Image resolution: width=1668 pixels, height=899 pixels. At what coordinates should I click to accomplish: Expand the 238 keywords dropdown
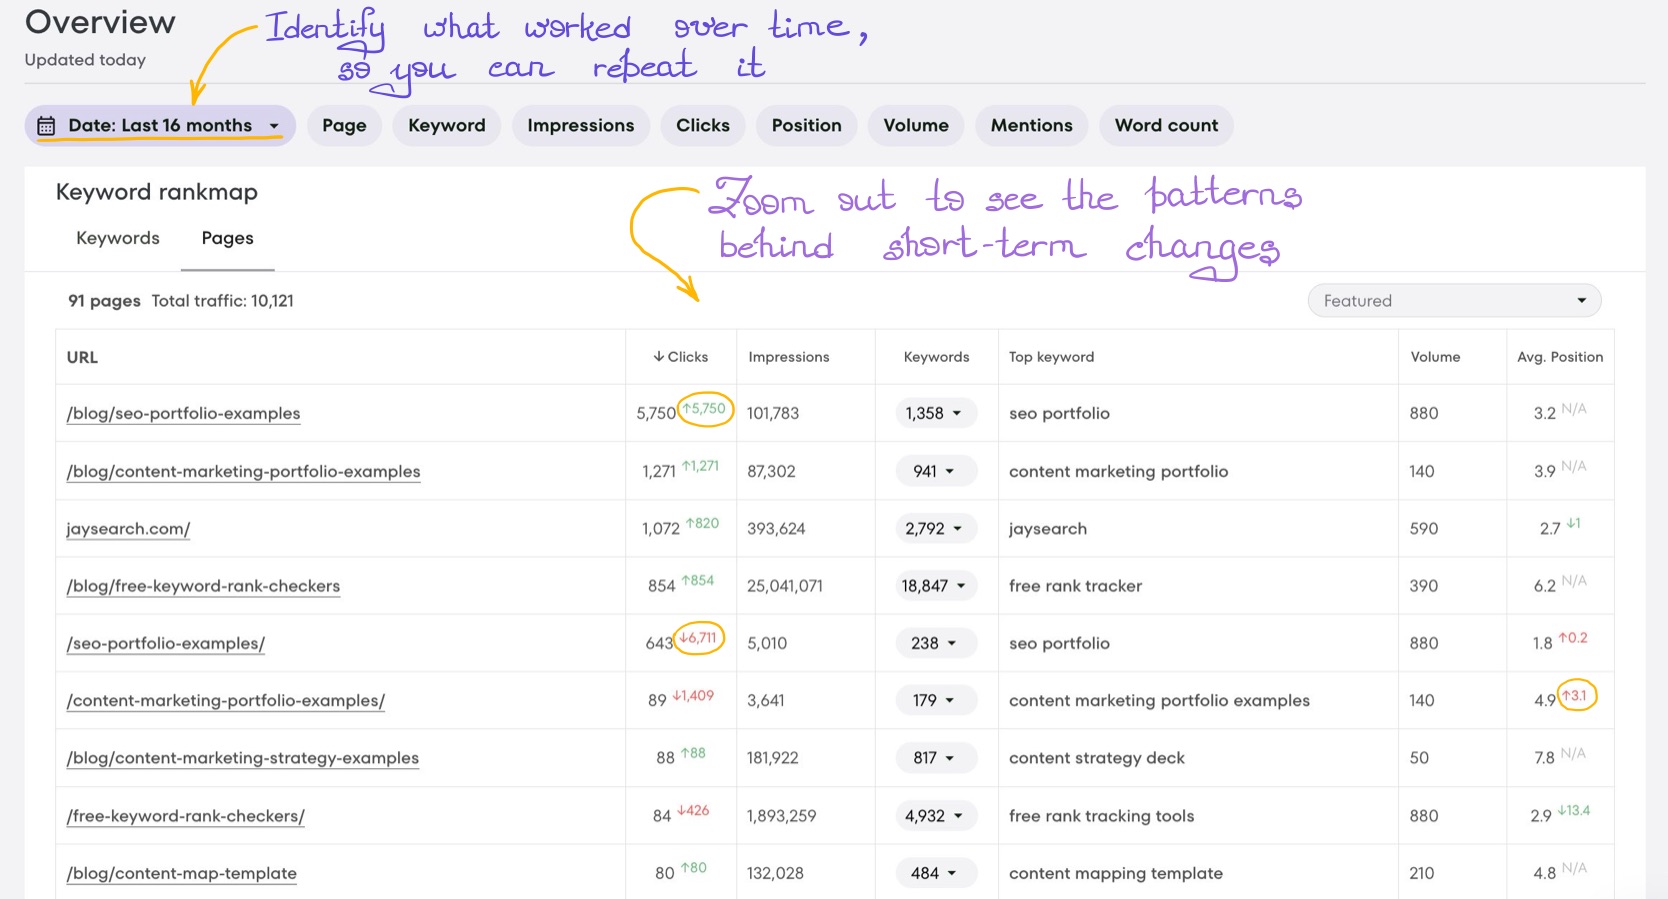pos(936,643)
